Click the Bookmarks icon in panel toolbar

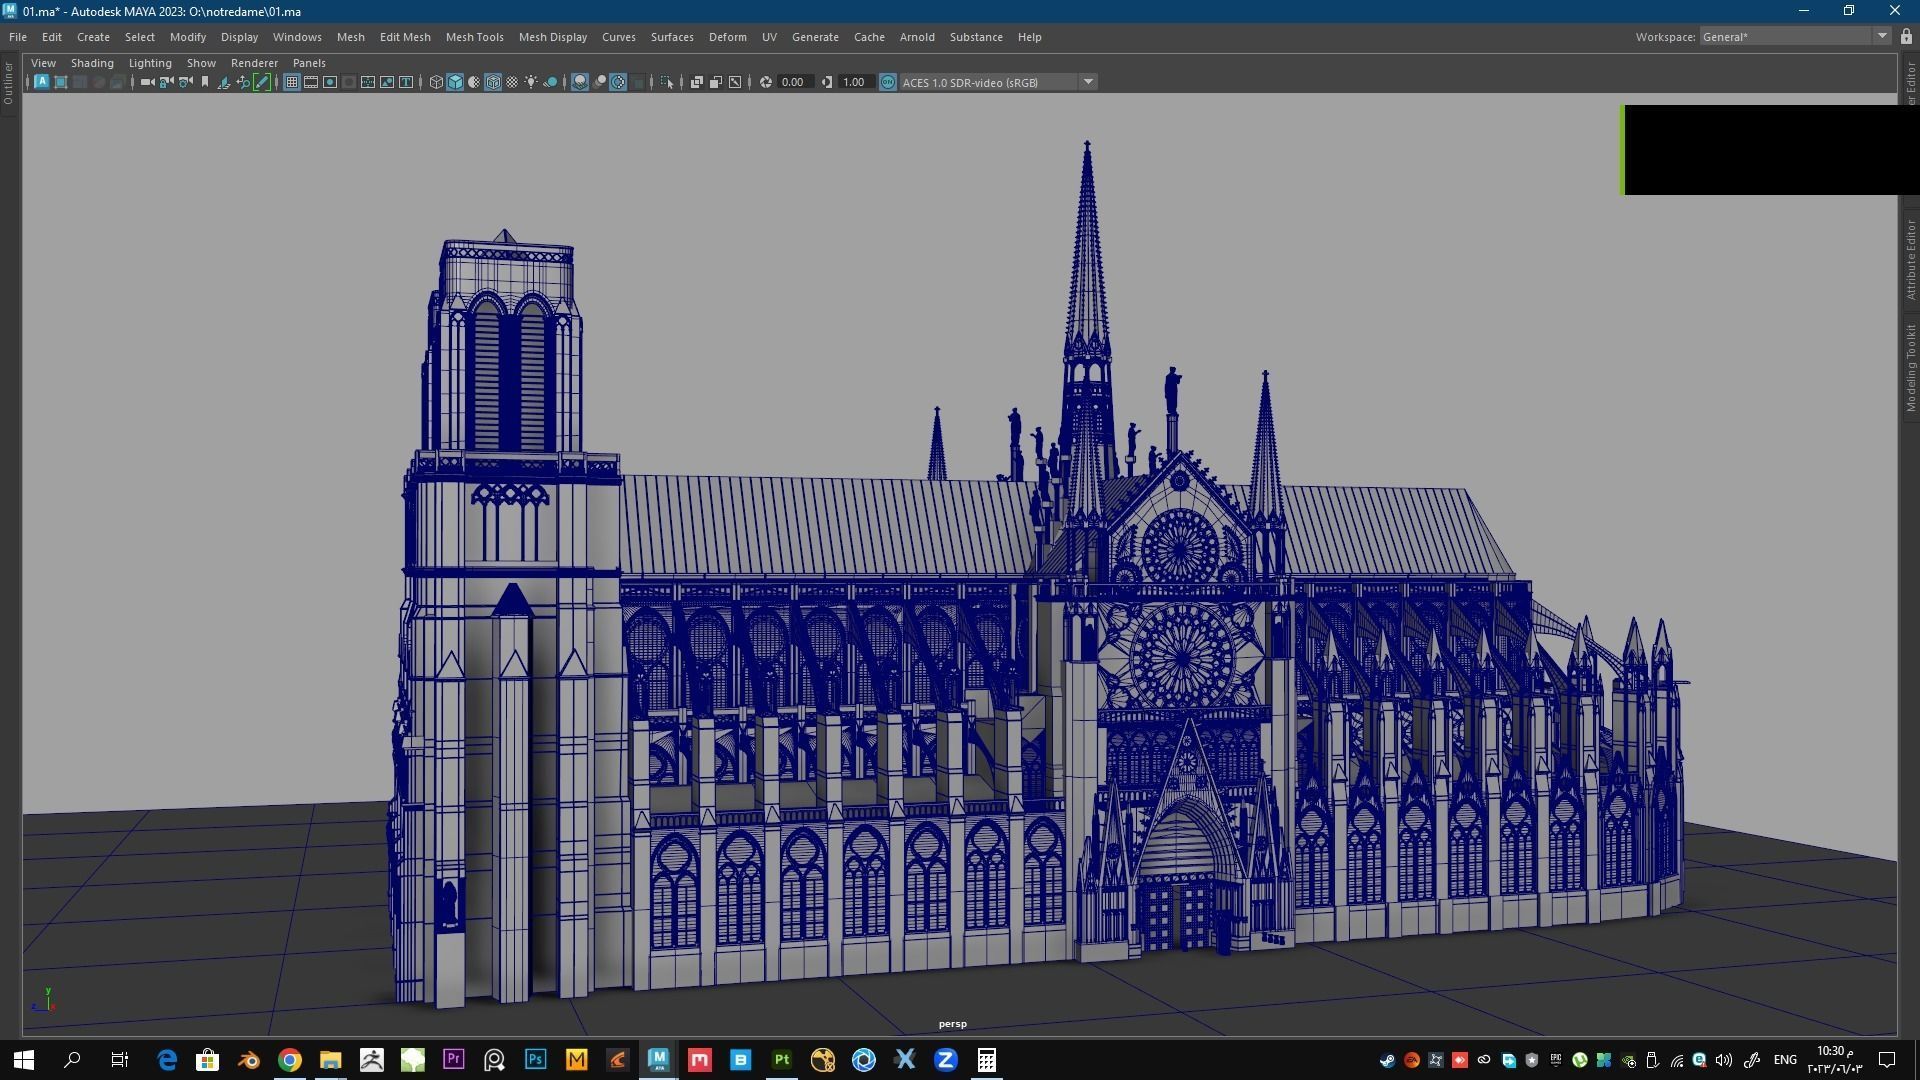205,82
